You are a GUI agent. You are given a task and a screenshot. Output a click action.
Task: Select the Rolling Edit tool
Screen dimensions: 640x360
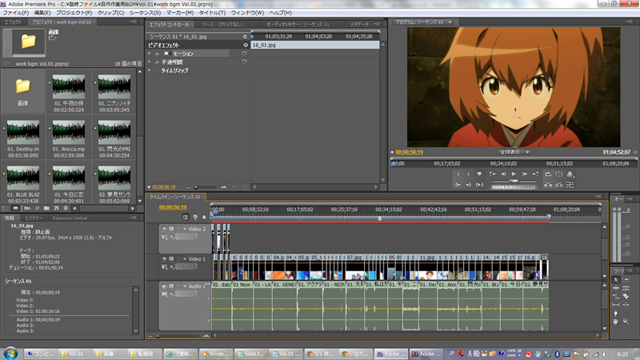626,288
